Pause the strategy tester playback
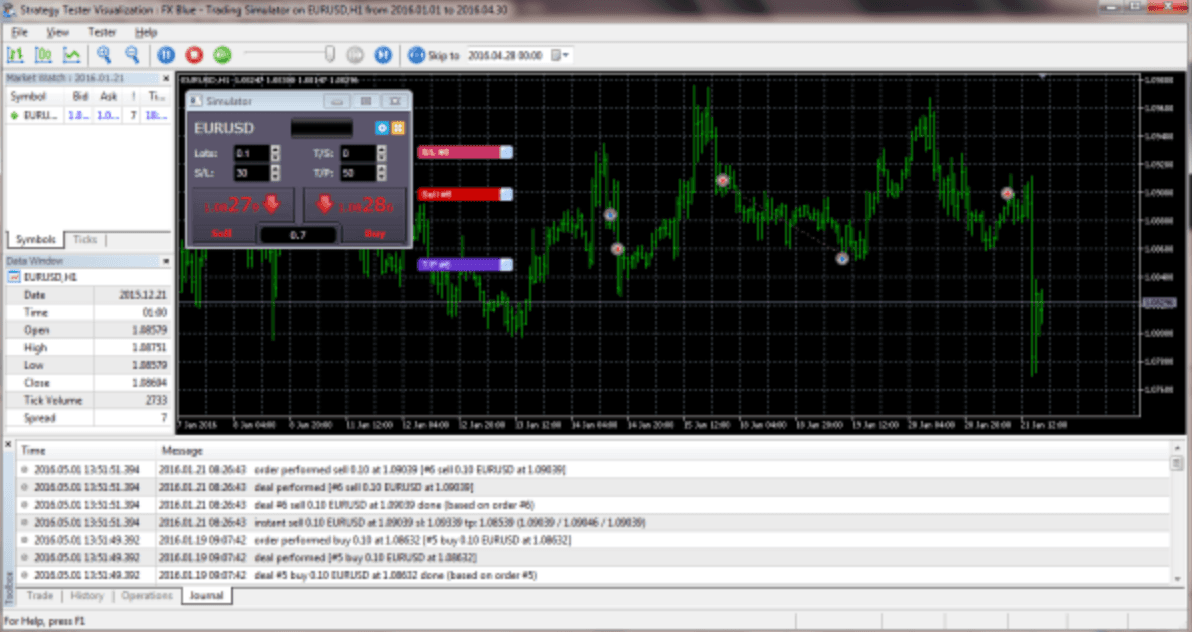This screenshot has height=632, width=1192. point(166,55)
